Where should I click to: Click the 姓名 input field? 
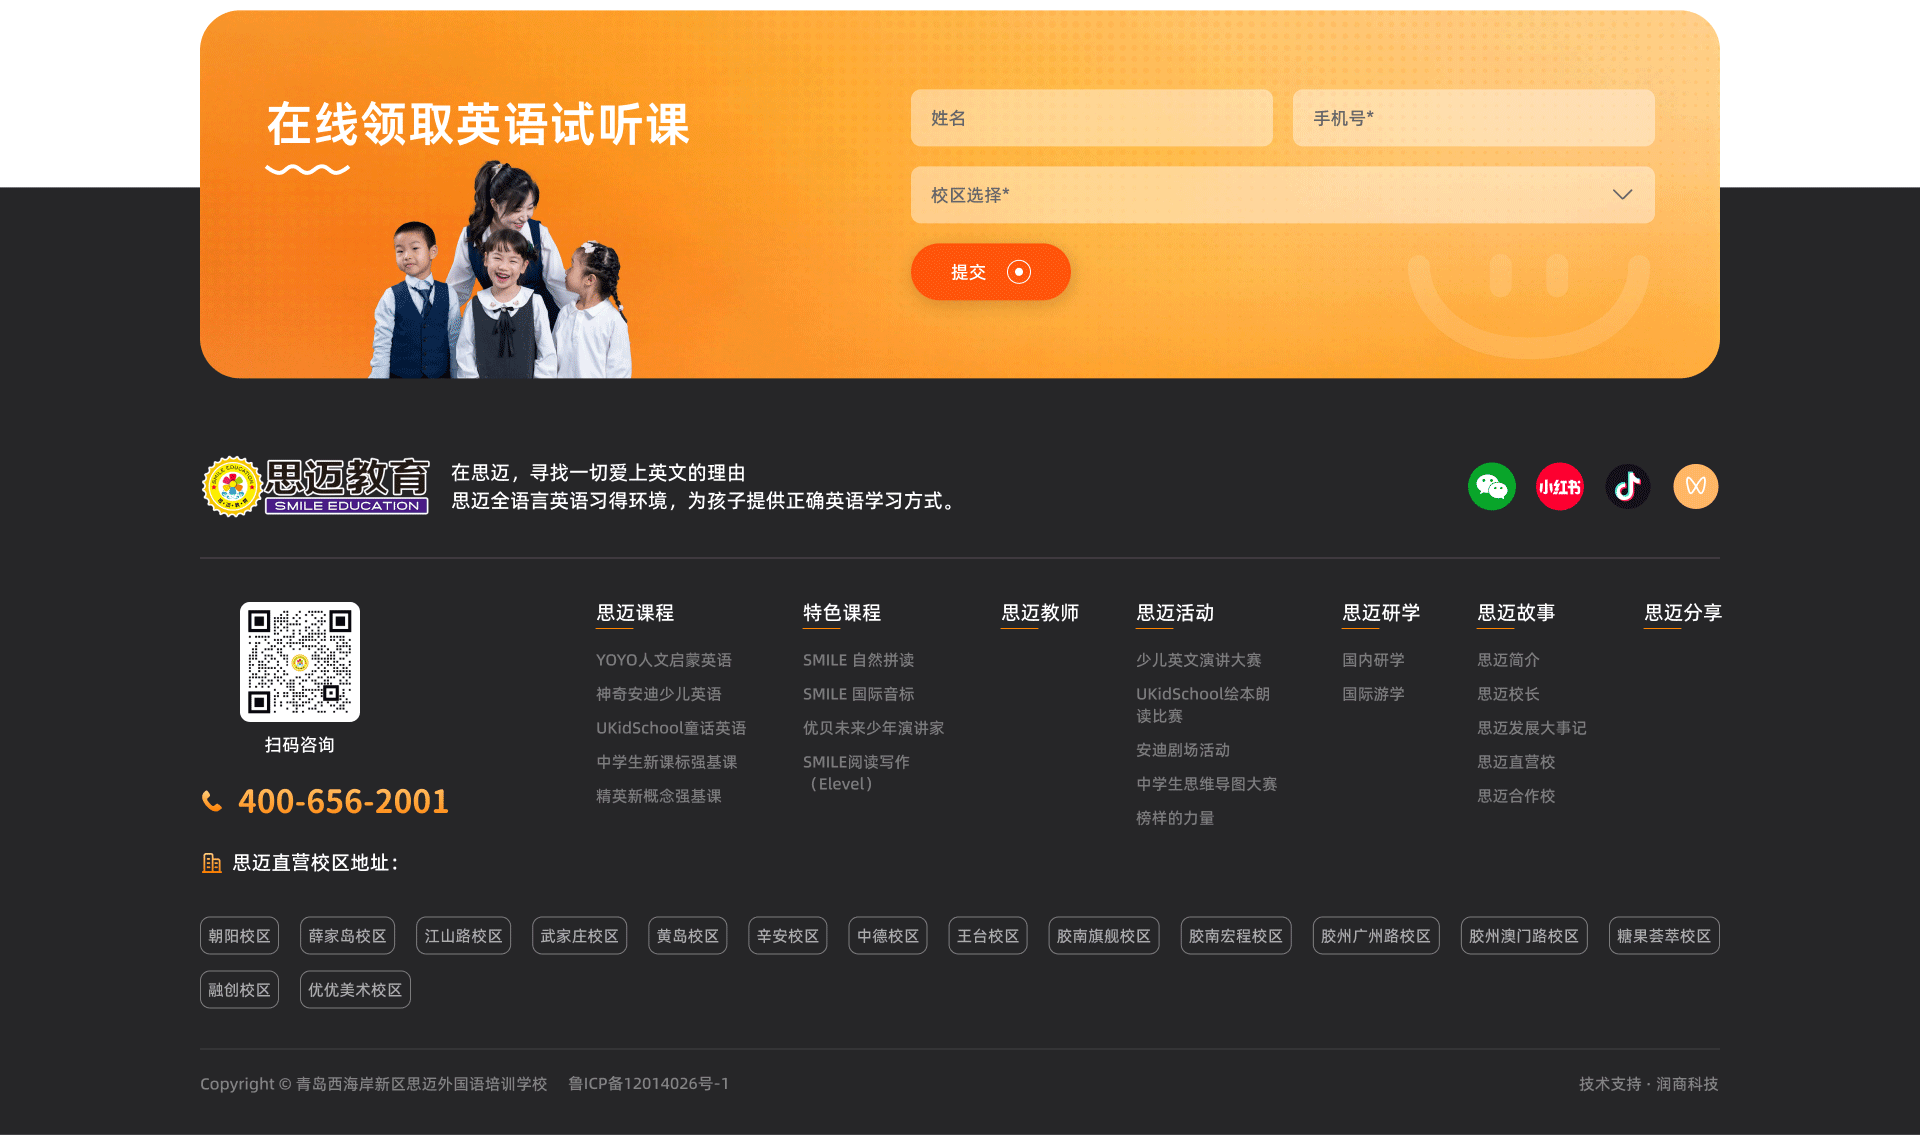pyautogui.click(x=1091, y=118)
